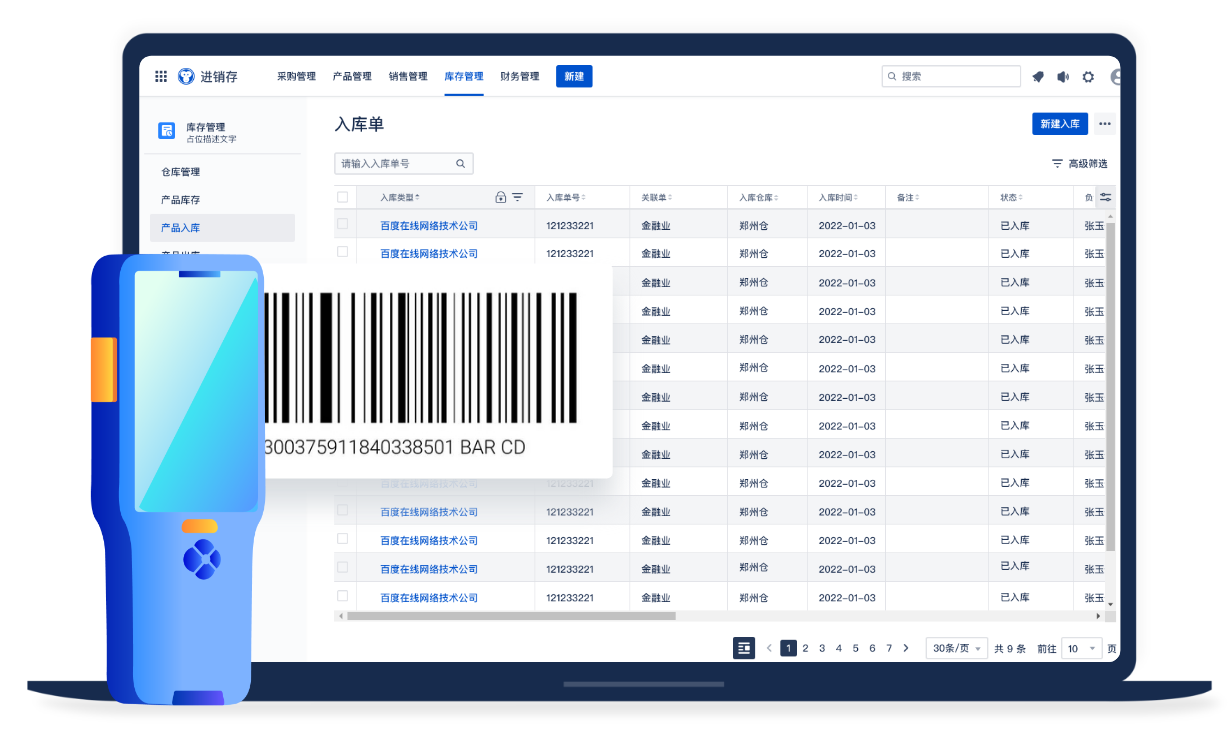Open the notification bell icon
Viewport: 1230px width, 740px height.
coord(1037,76)
